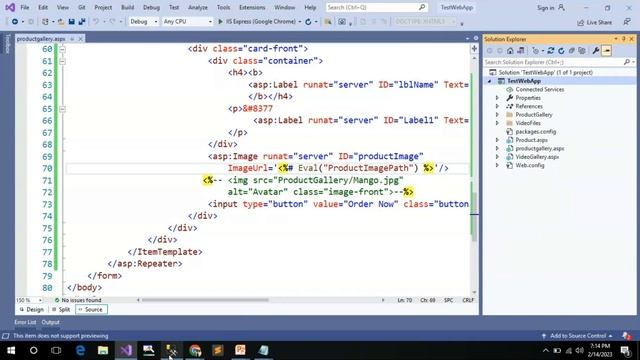Image resolution: width=640 pixels, height=360 pixels.
Task: Click the Search (Ctrl+Q) box
Action: 376,7
